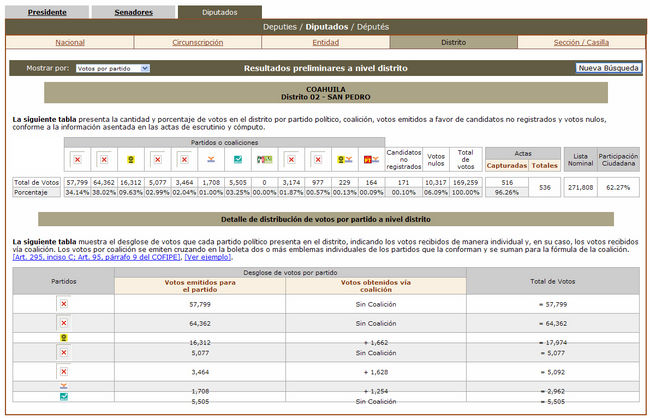Select the Nacional results level tab
Image resolution: width=650 pixels, height=418 pixels.
pos(70,43)
